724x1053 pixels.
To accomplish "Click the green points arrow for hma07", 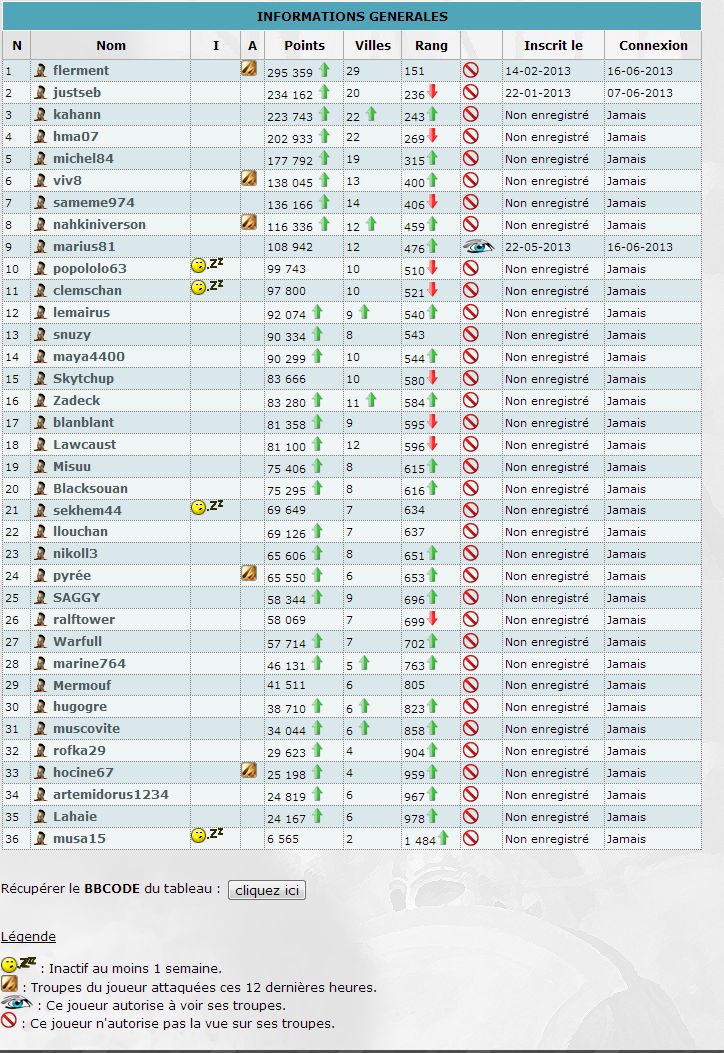I will coord(324,137).
